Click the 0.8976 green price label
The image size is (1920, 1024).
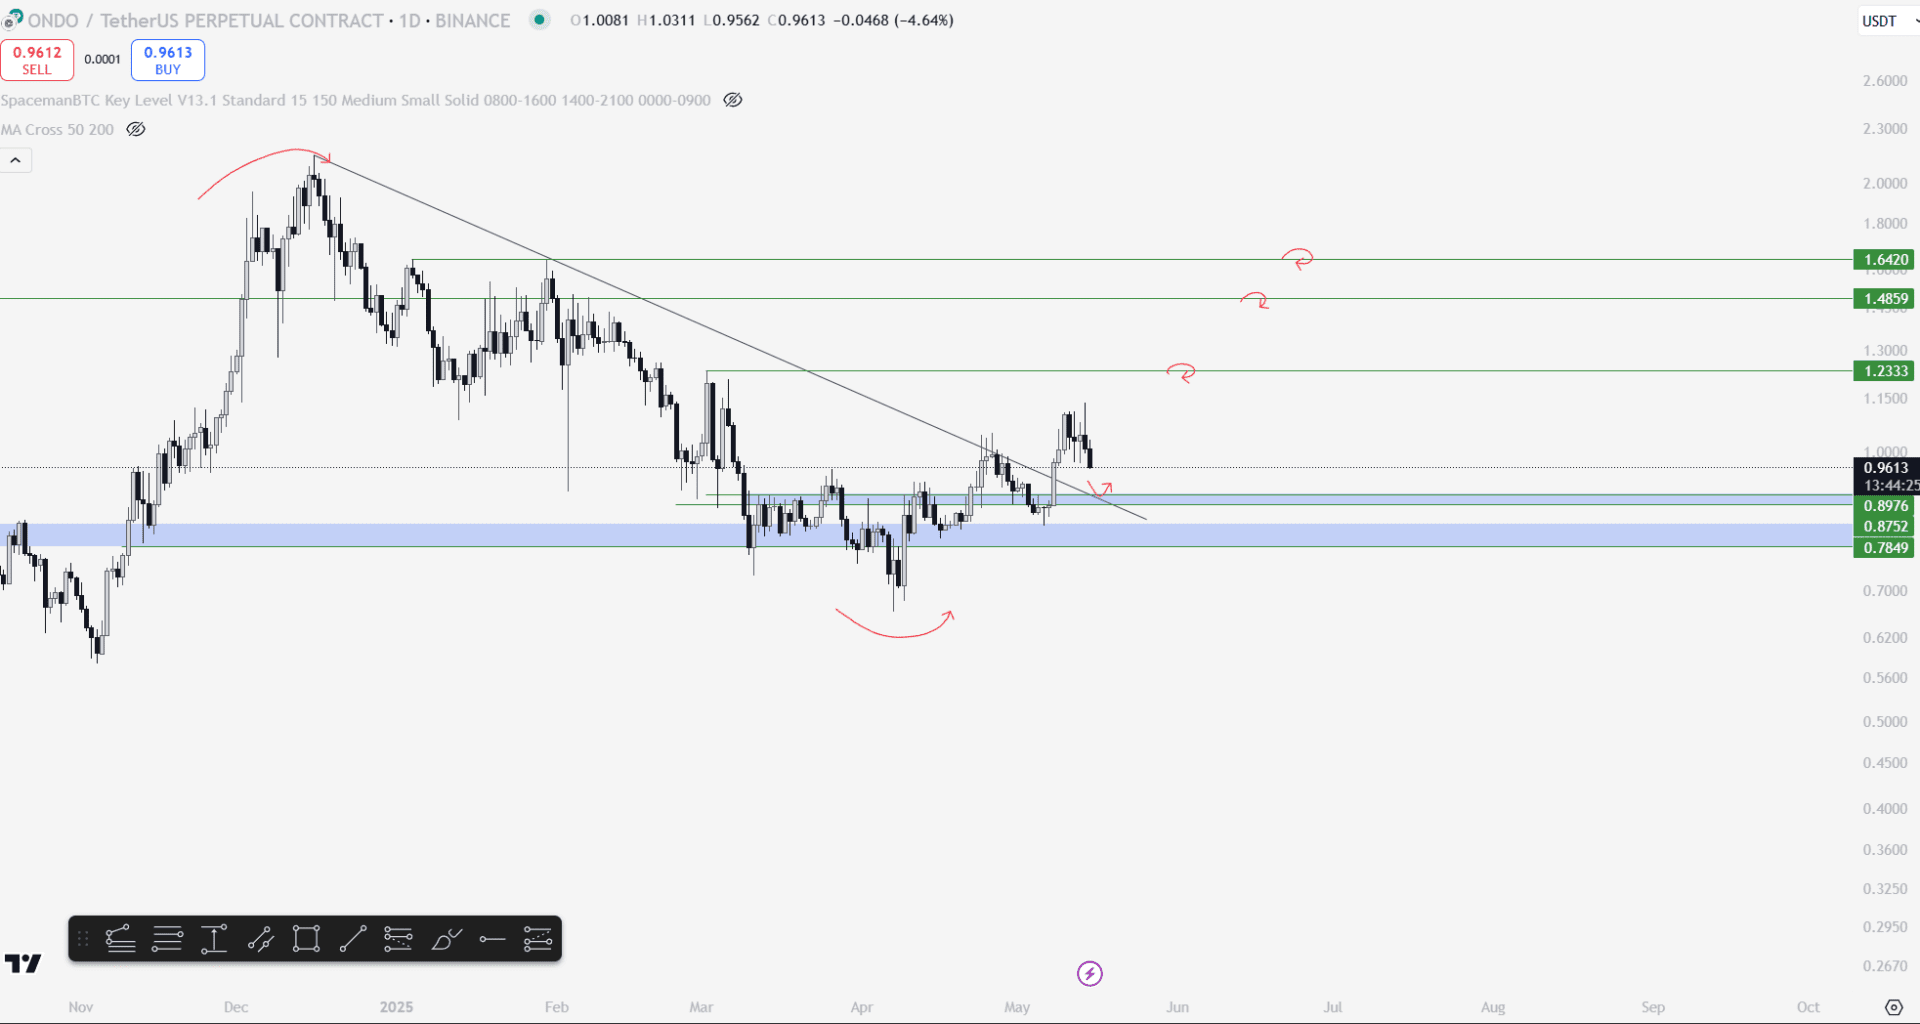click(x=1885, y=506)
